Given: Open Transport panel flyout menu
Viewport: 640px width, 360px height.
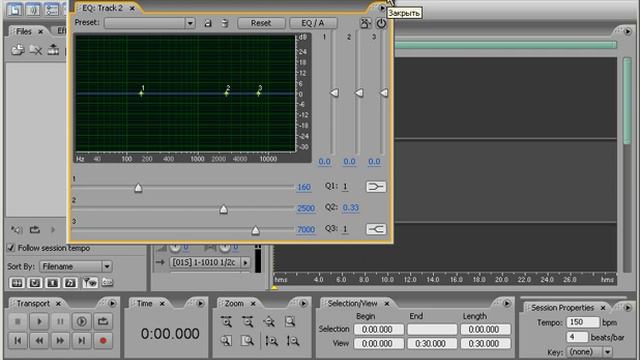Looking at the screenshot, I should tap(112, 303).
